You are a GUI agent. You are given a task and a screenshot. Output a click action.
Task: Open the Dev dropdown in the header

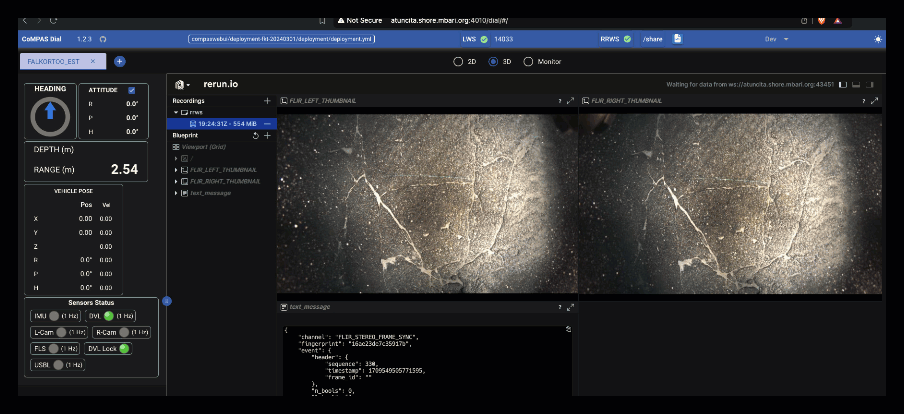(x=775, y=39)
